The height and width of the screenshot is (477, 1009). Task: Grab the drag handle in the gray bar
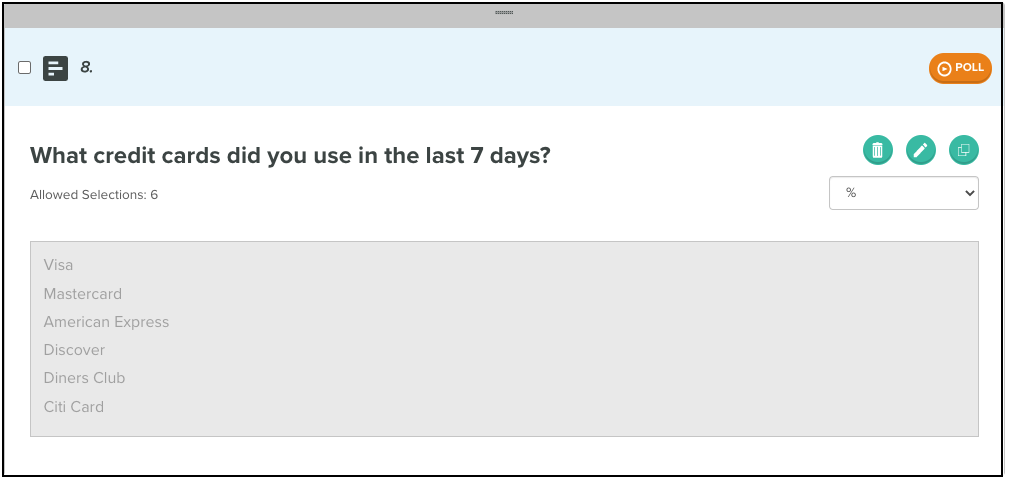tap(504, 12)
